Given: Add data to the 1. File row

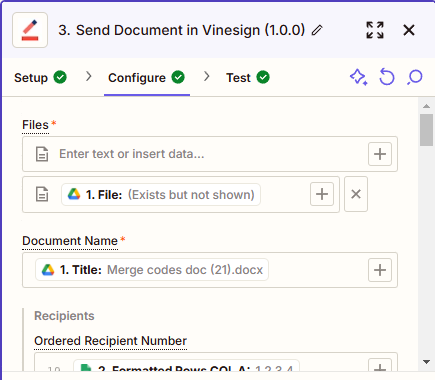Looking at the screenshot, I should point(322,194).
